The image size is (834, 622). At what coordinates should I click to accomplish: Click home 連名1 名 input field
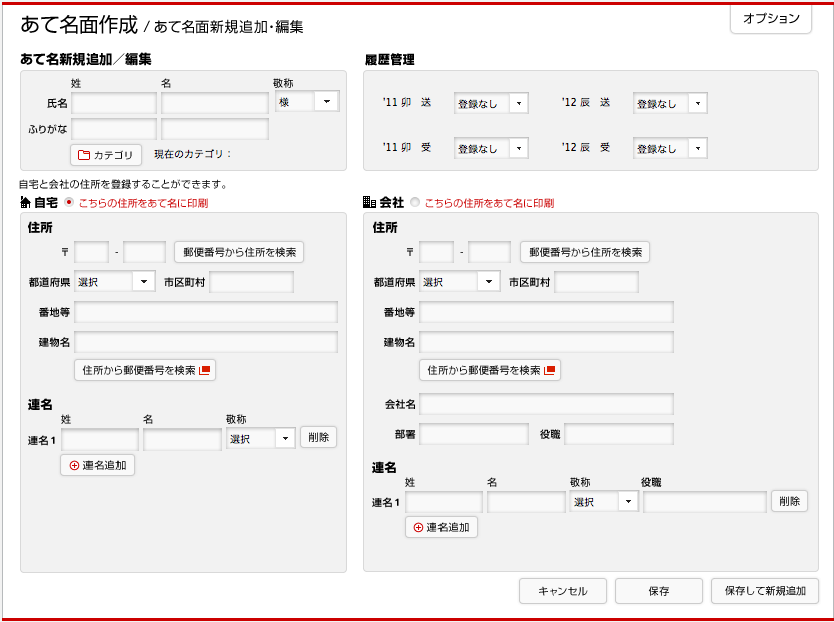pyautogui.click(x=182, y=440)
